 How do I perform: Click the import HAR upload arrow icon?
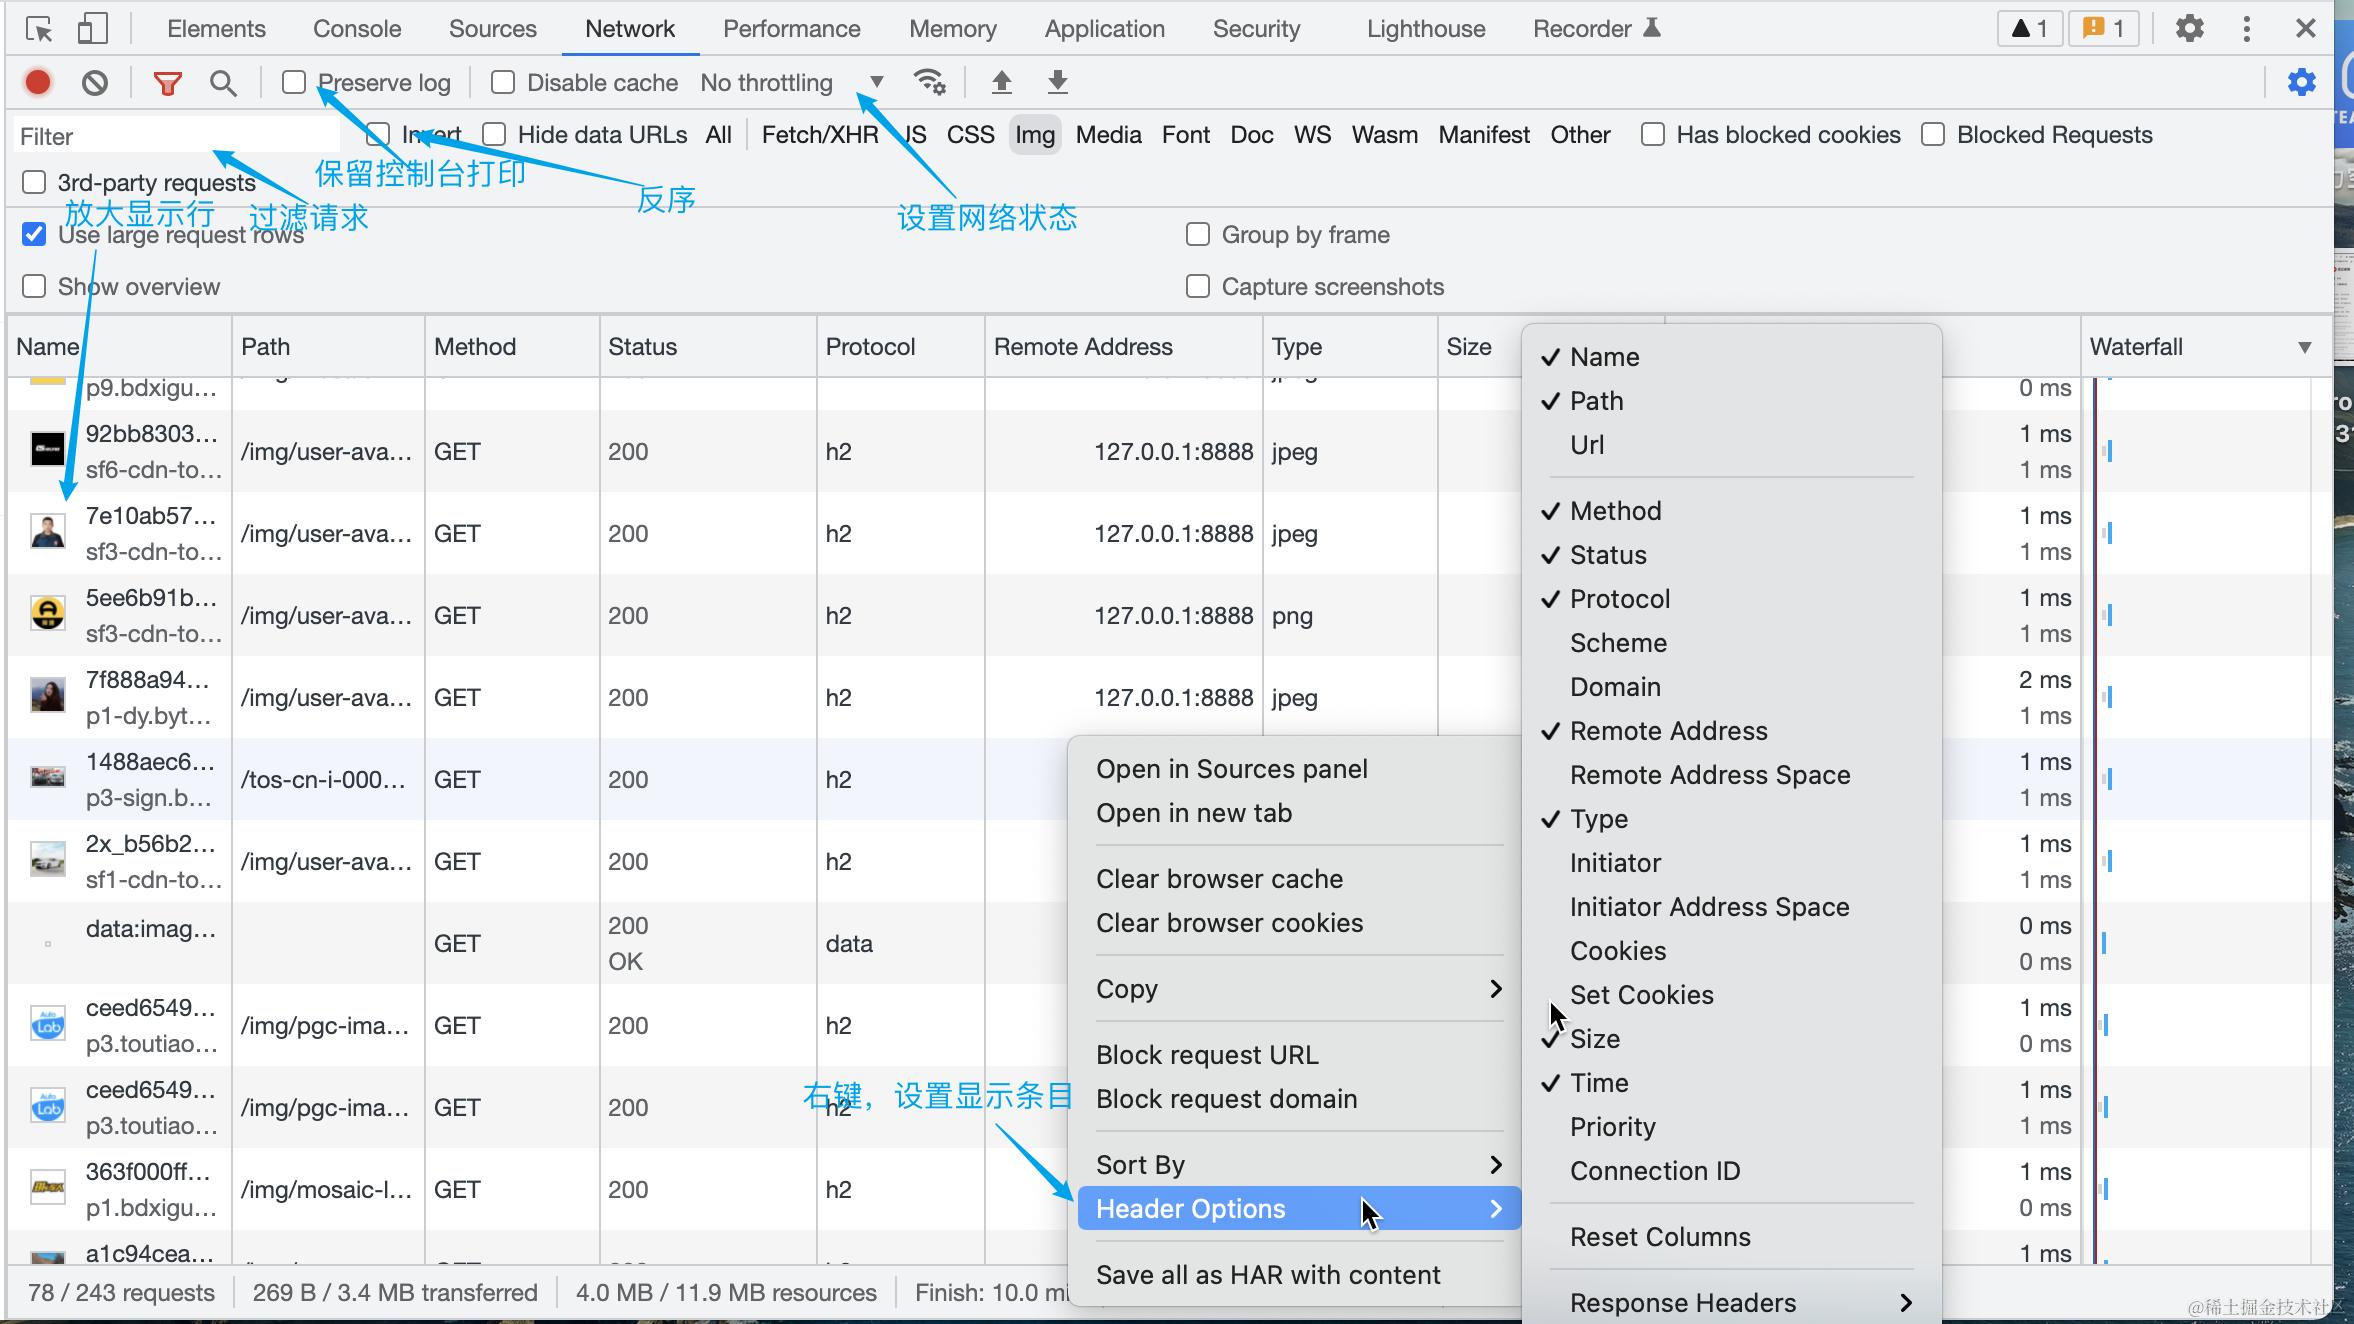click(x=1001, y=82)
